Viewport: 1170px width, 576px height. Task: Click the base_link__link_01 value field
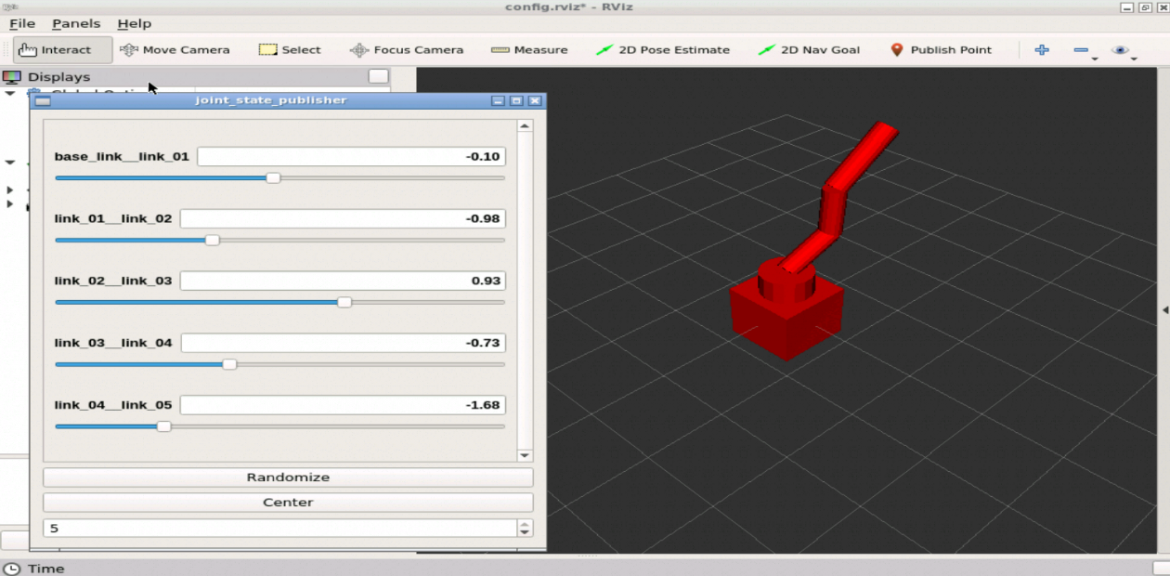coord(351,157)
